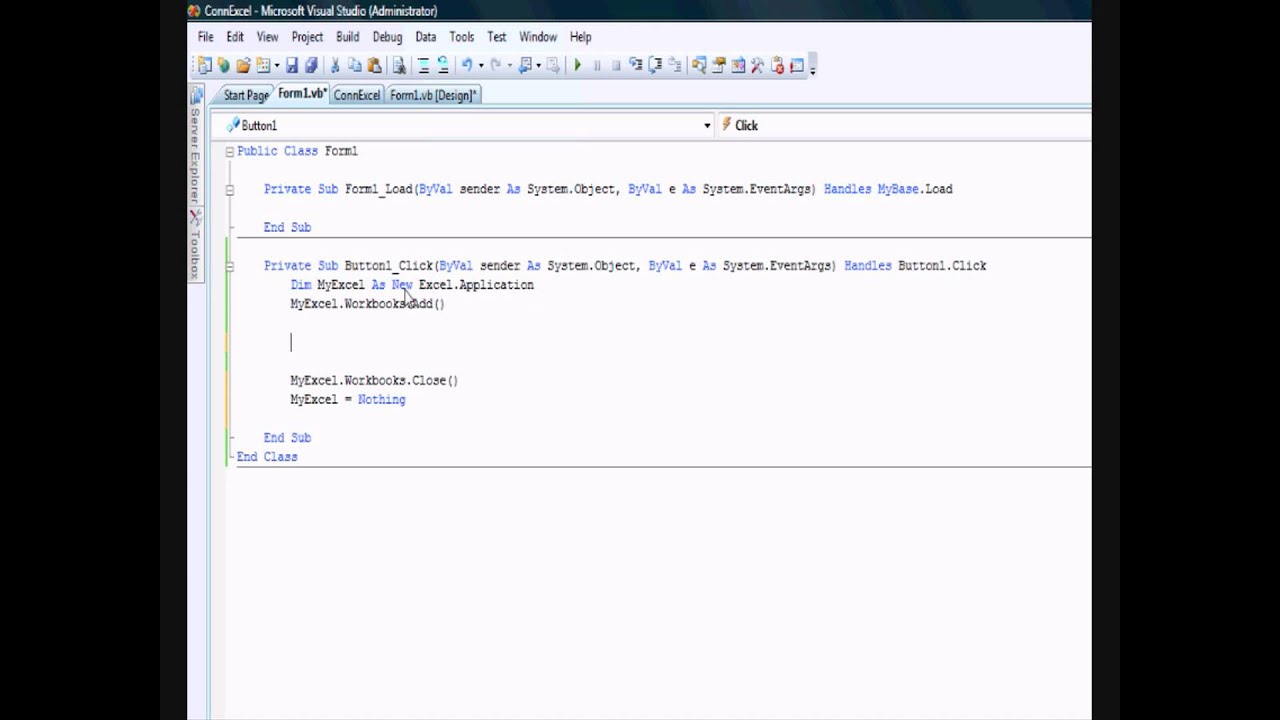Open the Tools menu
This screenshot has width=1280, height=720.
coord(461,37)
